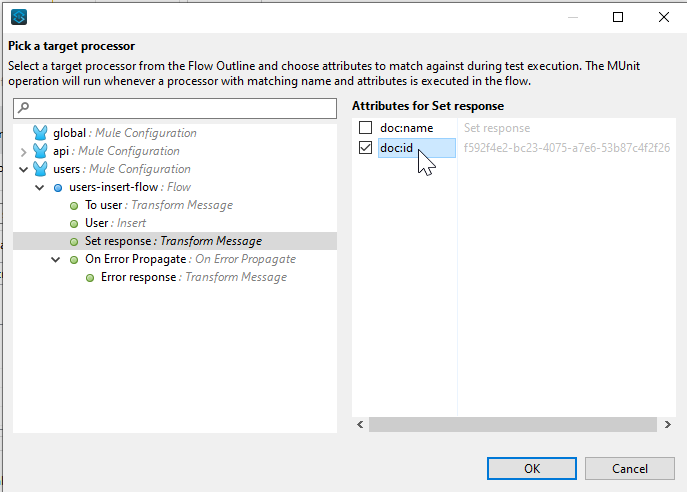Enable the doc:name attribute checkbox
687x492 pixels.
pos(365,128)
